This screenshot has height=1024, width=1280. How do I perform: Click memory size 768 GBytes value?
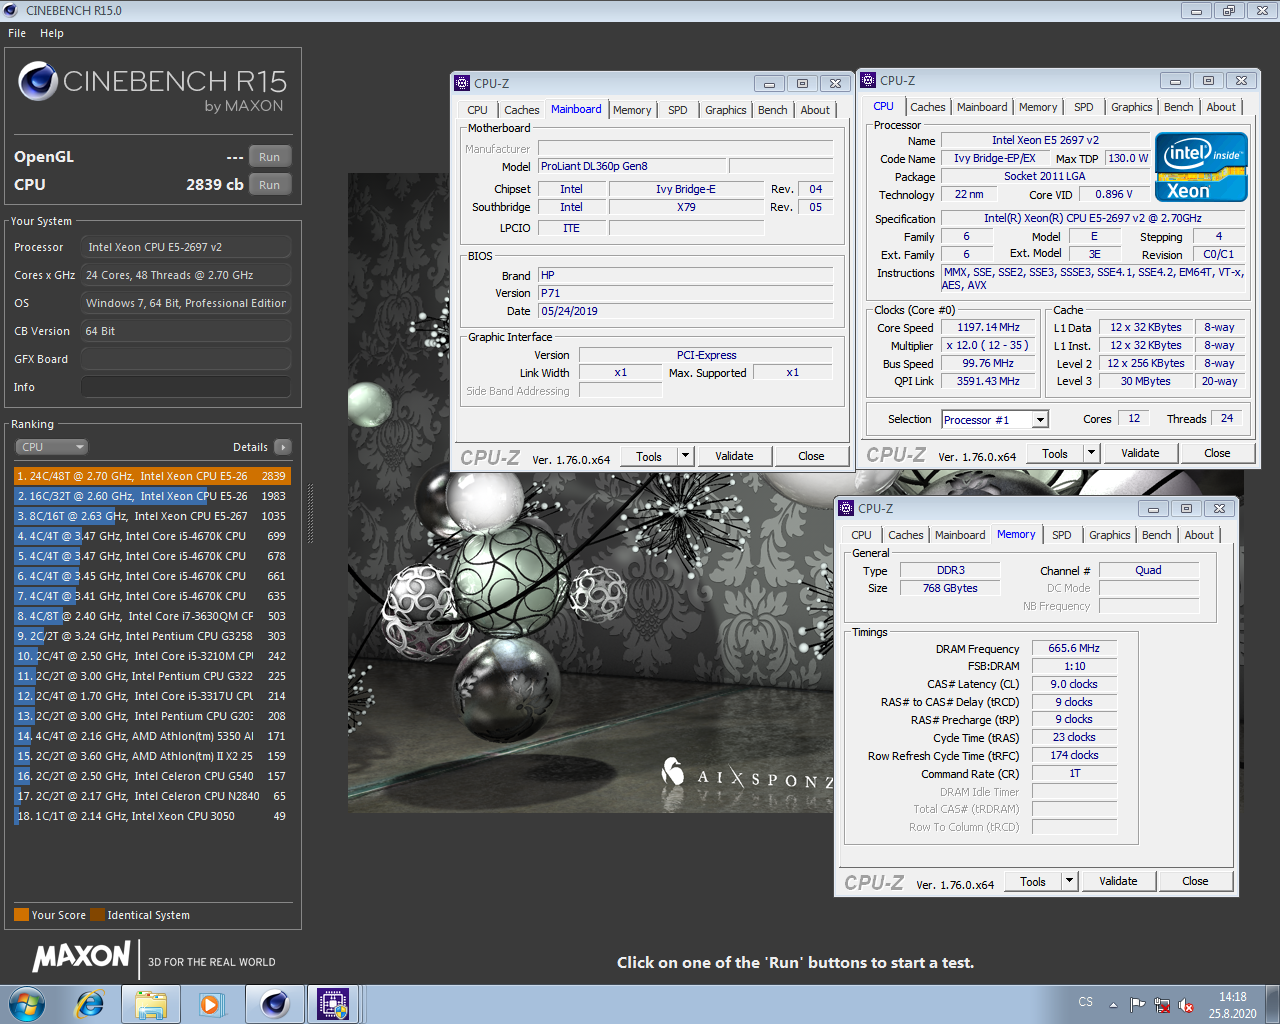pyautogui.click(x=950, y=588)
